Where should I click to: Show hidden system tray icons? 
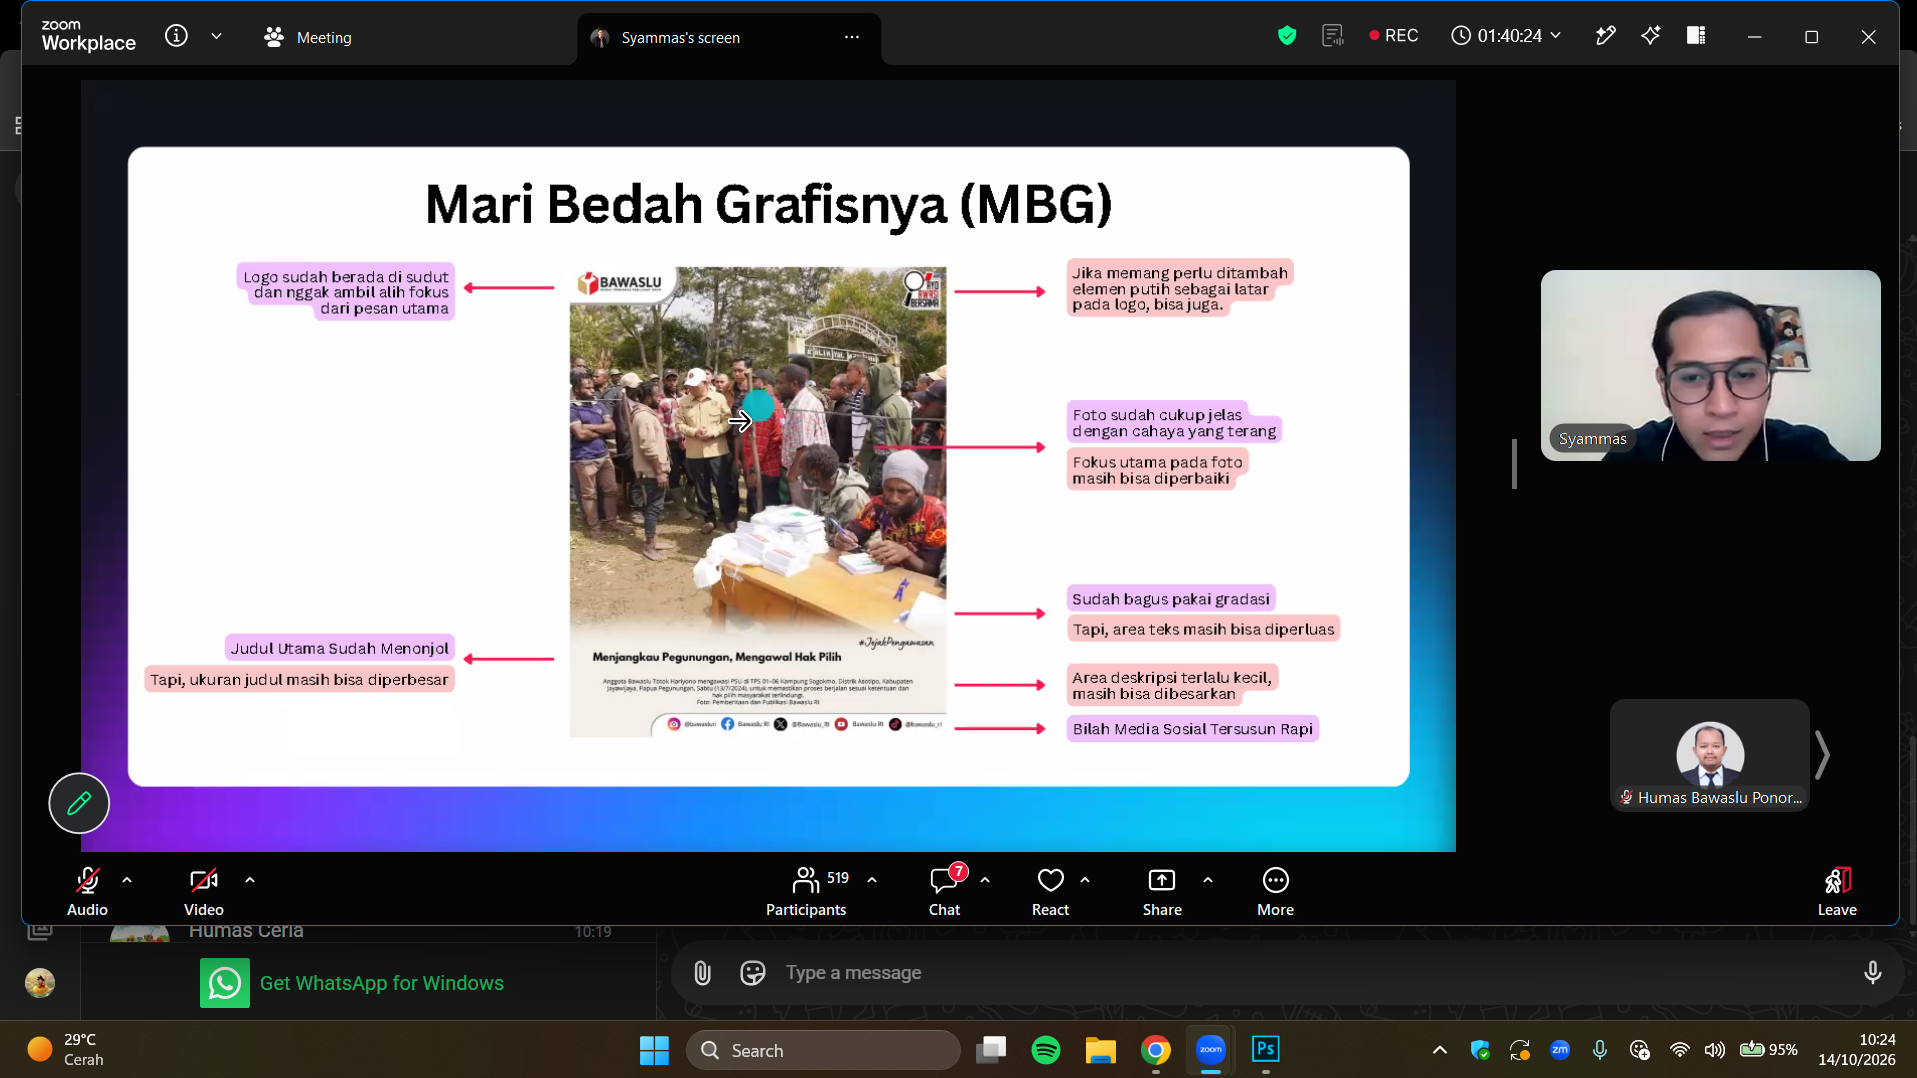(1439, 1050)
